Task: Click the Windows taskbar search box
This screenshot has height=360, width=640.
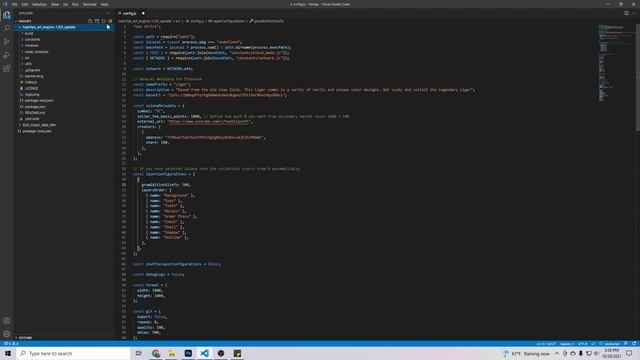Action: click(x=73, y=353)
